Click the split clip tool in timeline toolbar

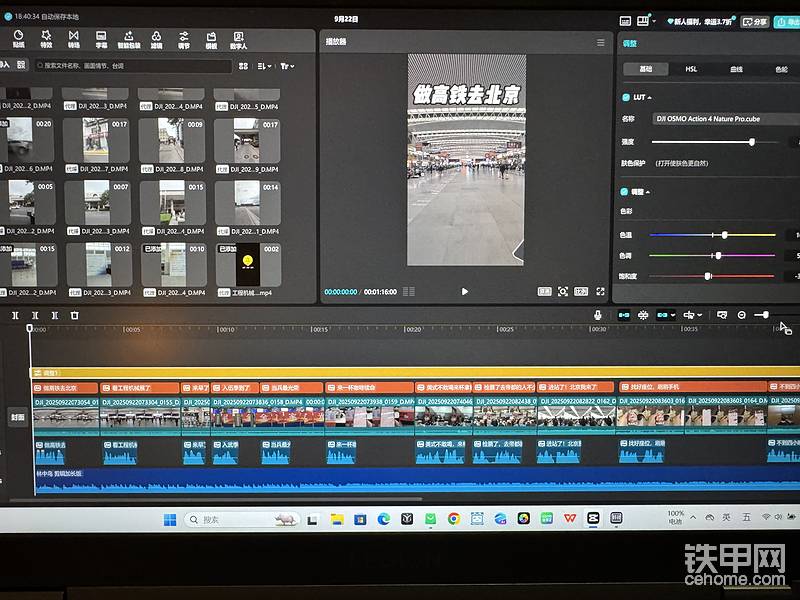tap(15, 316)
